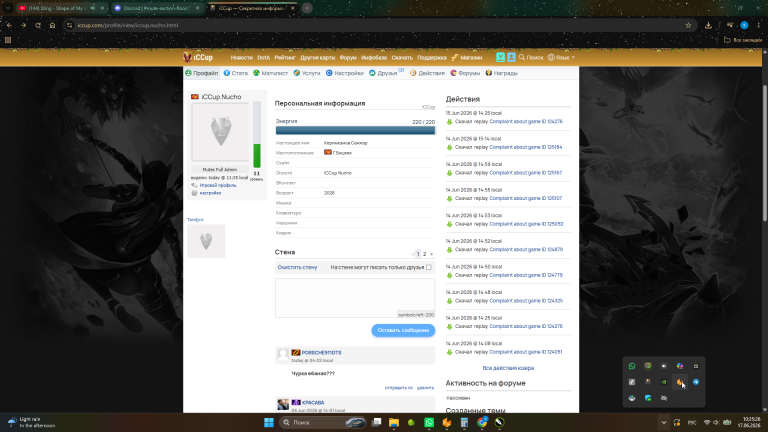Click the iCCup.Nucho profile avatar image

click(220, 132)
